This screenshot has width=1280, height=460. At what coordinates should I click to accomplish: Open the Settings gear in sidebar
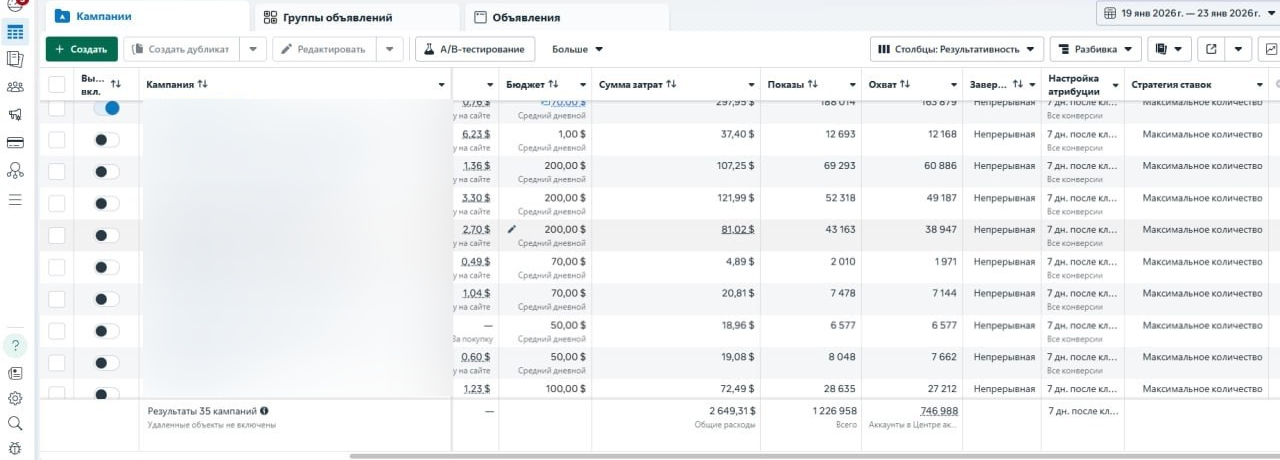click(15, 398)
